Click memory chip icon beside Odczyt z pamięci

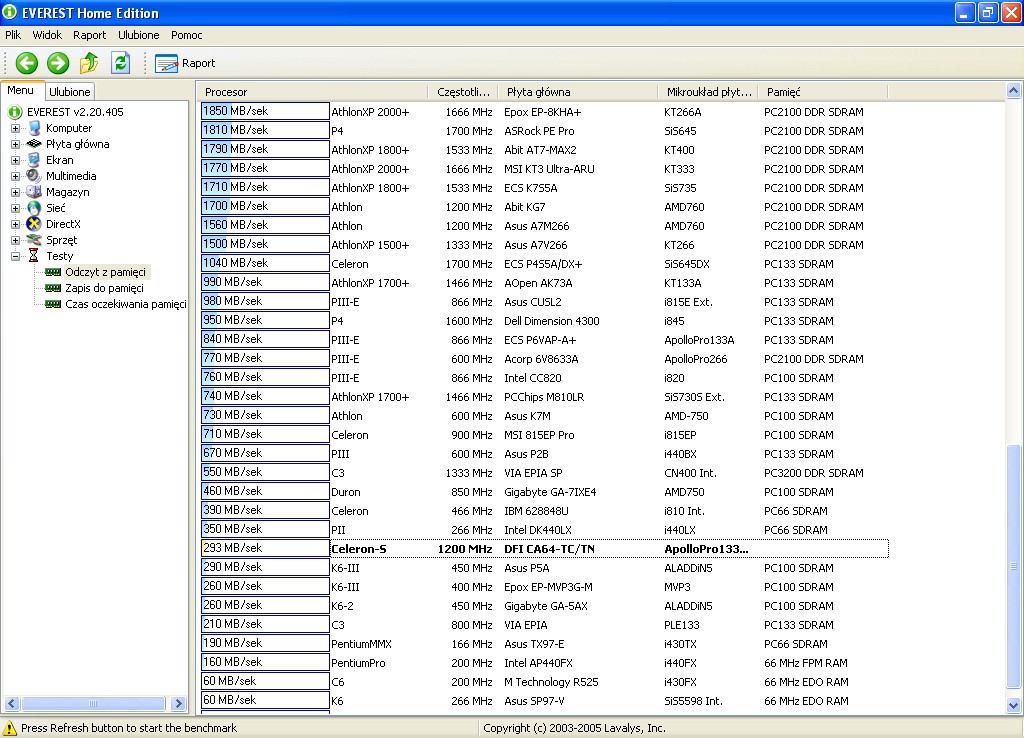(x=53, y=272)
